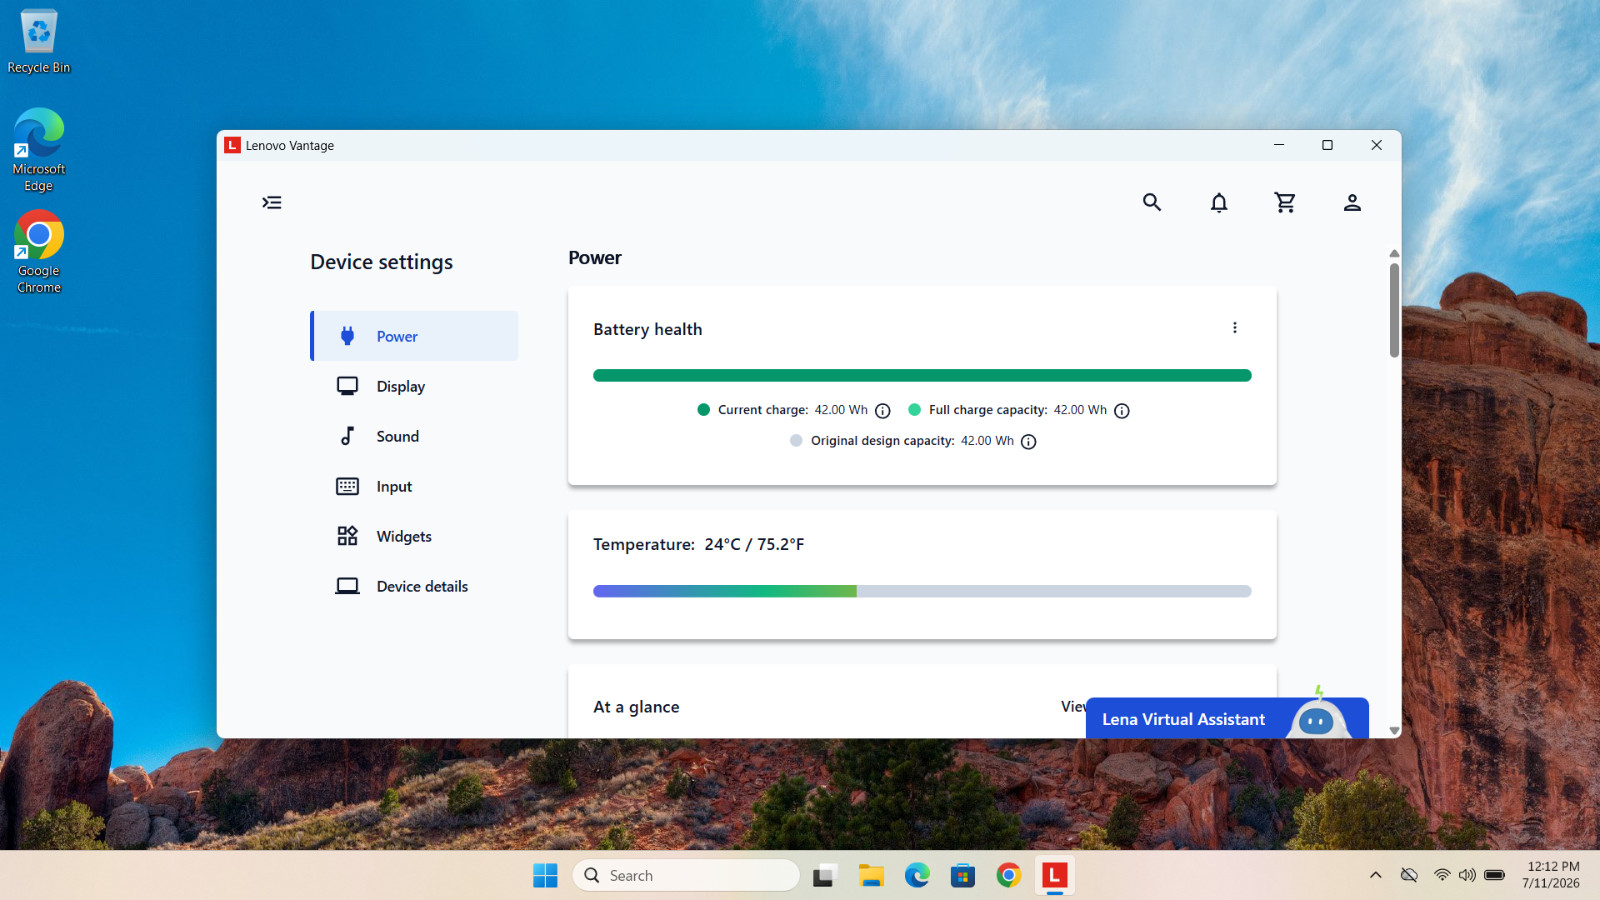Click the Sound music note icon
The height and width of the screenshot is (900, 1600).
[x=347, y=436]
